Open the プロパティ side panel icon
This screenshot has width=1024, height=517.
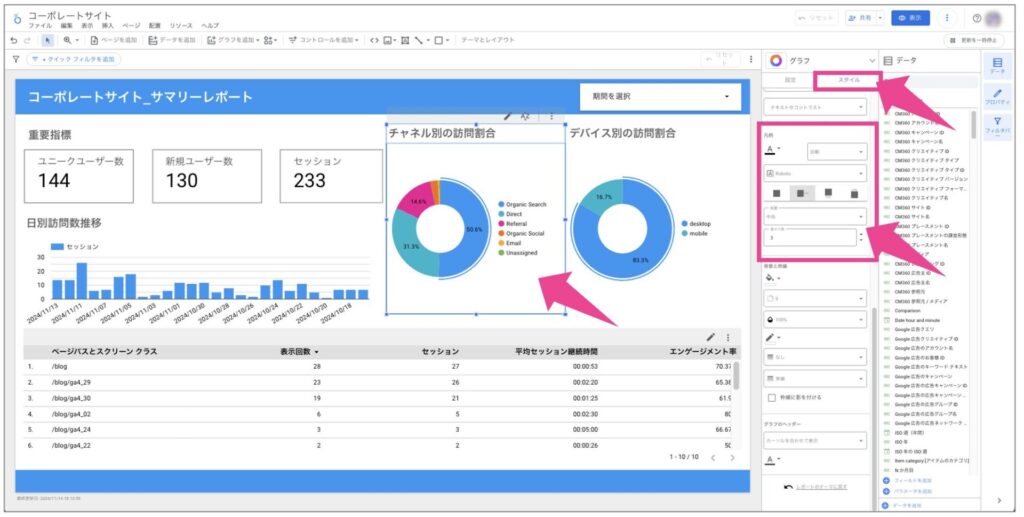[x=997, y=97]
